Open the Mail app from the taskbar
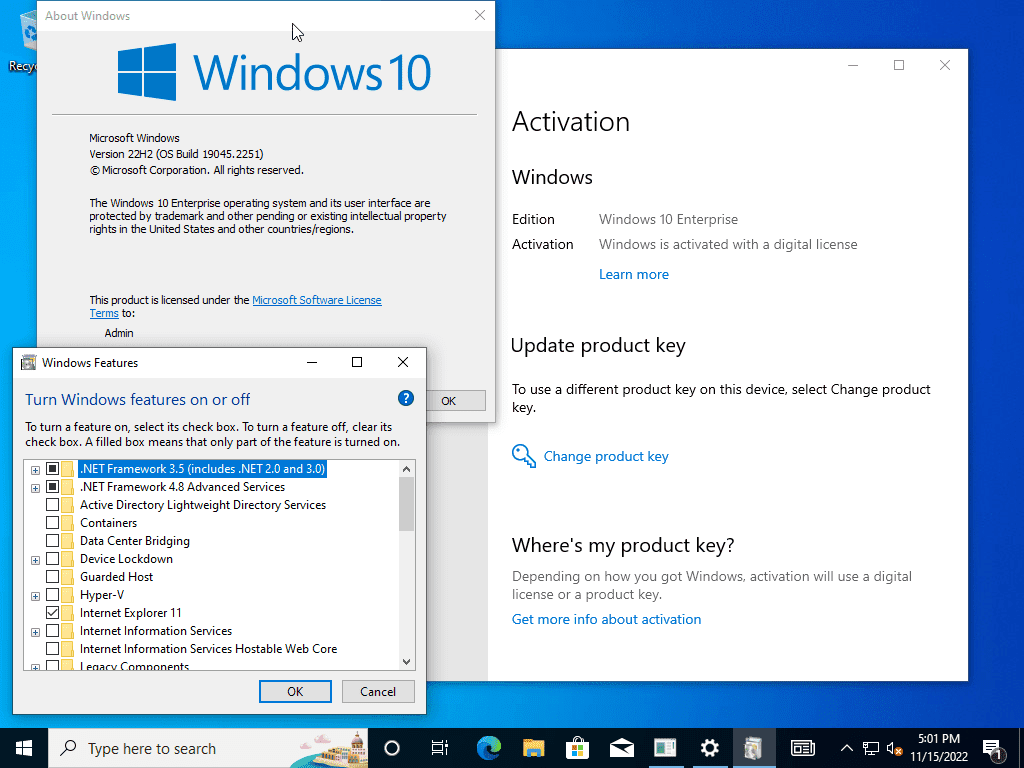The image size is (1024, 768). pyautogui.click(x=622, y=748)
